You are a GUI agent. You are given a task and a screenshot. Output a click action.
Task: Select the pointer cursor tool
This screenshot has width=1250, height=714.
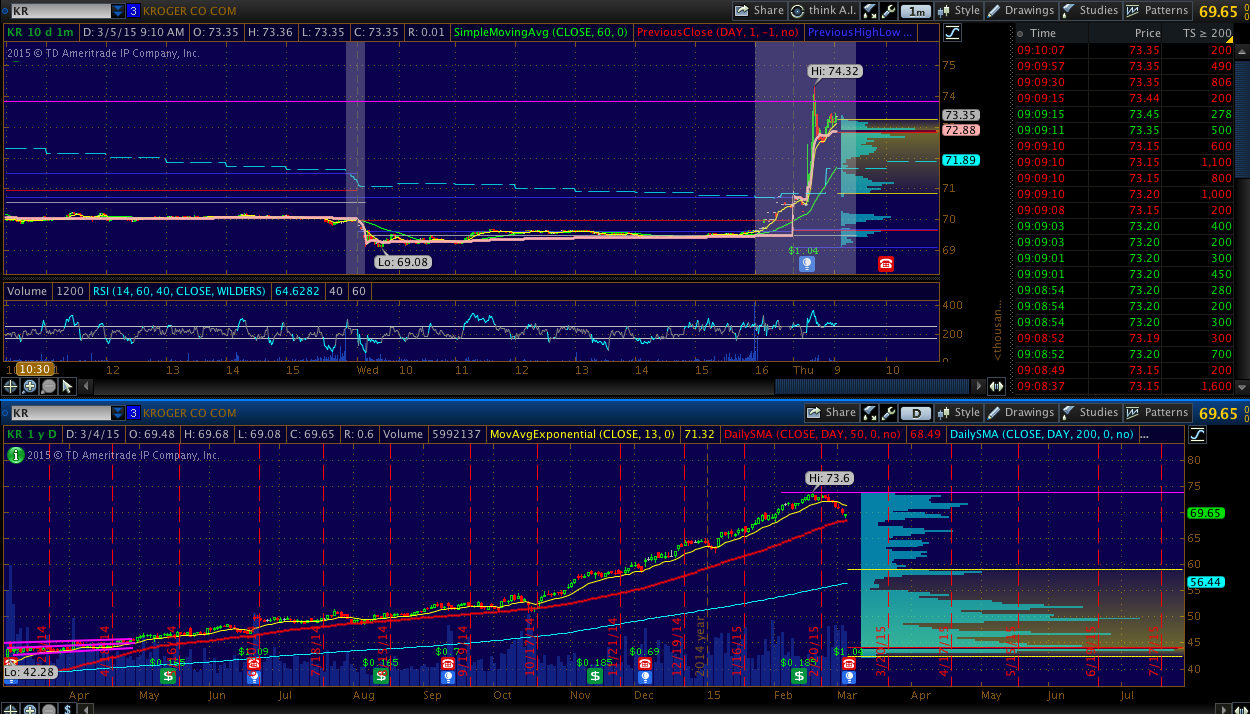pos(67,386)
